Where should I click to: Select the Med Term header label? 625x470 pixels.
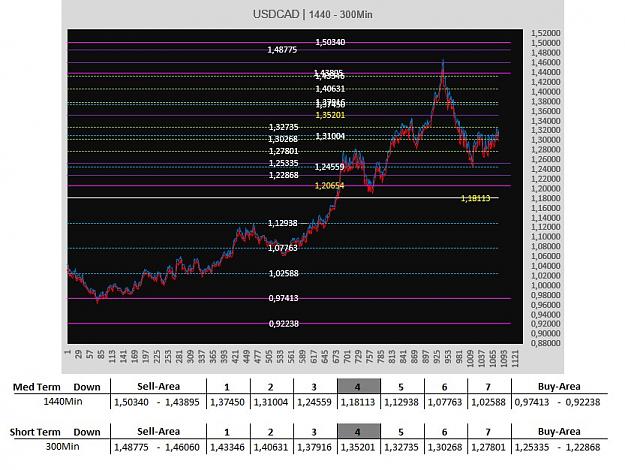[37, 387]
